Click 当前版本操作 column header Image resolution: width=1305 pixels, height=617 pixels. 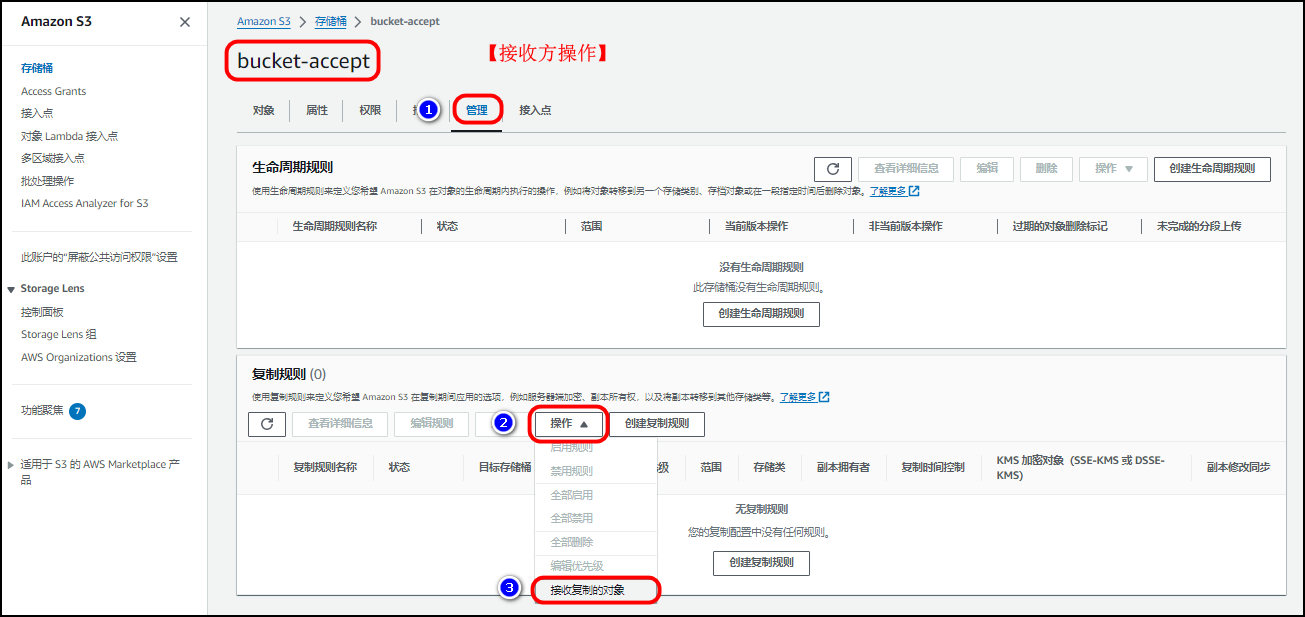pyautogui.click(x=756, y=226)
